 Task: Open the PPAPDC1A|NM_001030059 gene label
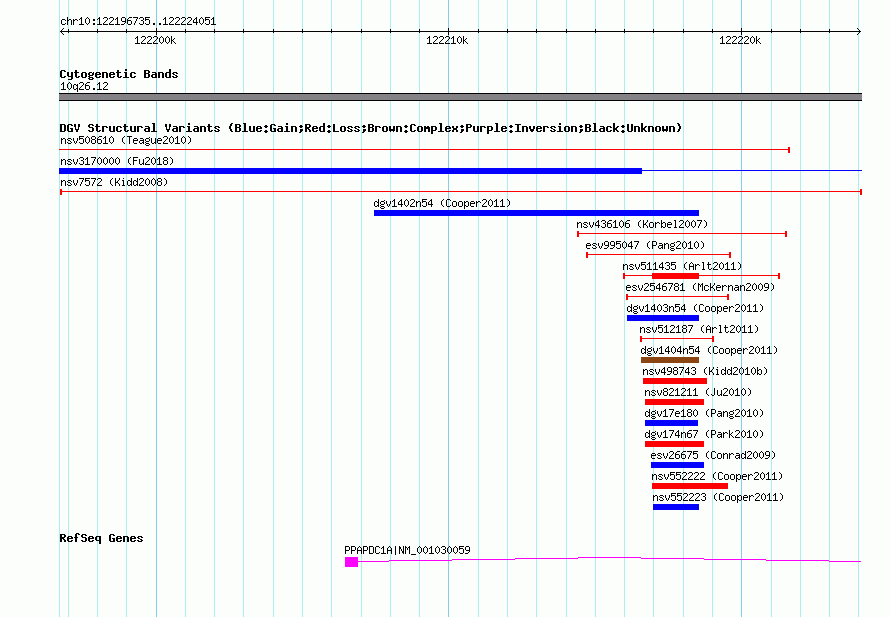click(407, 551)
